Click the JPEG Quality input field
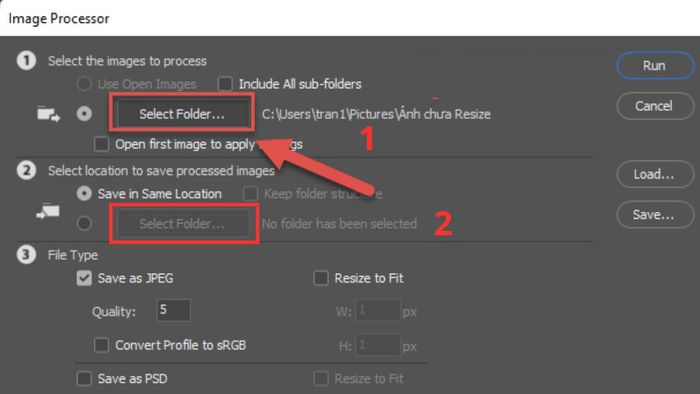Screen dimensions: 700x394 174,310
